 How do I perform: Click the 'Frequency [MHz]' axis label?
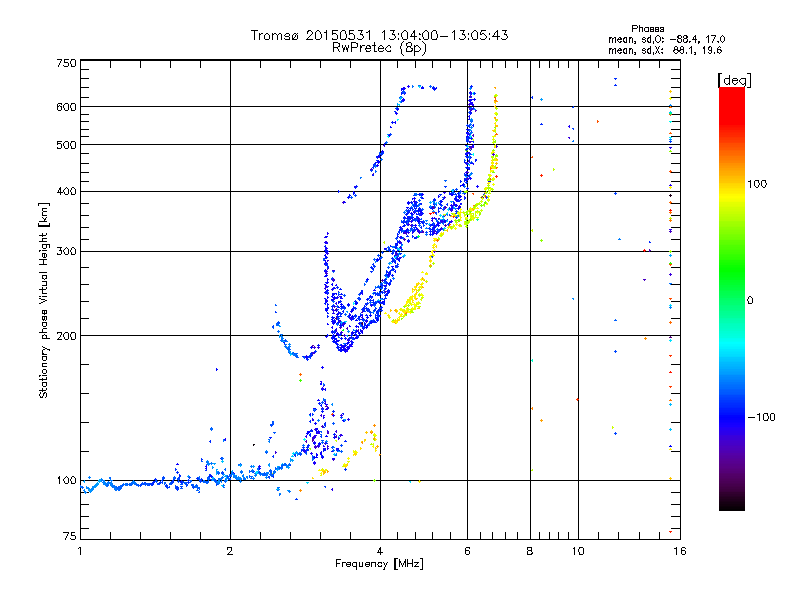pyautogui.click(x=379, y=564)
